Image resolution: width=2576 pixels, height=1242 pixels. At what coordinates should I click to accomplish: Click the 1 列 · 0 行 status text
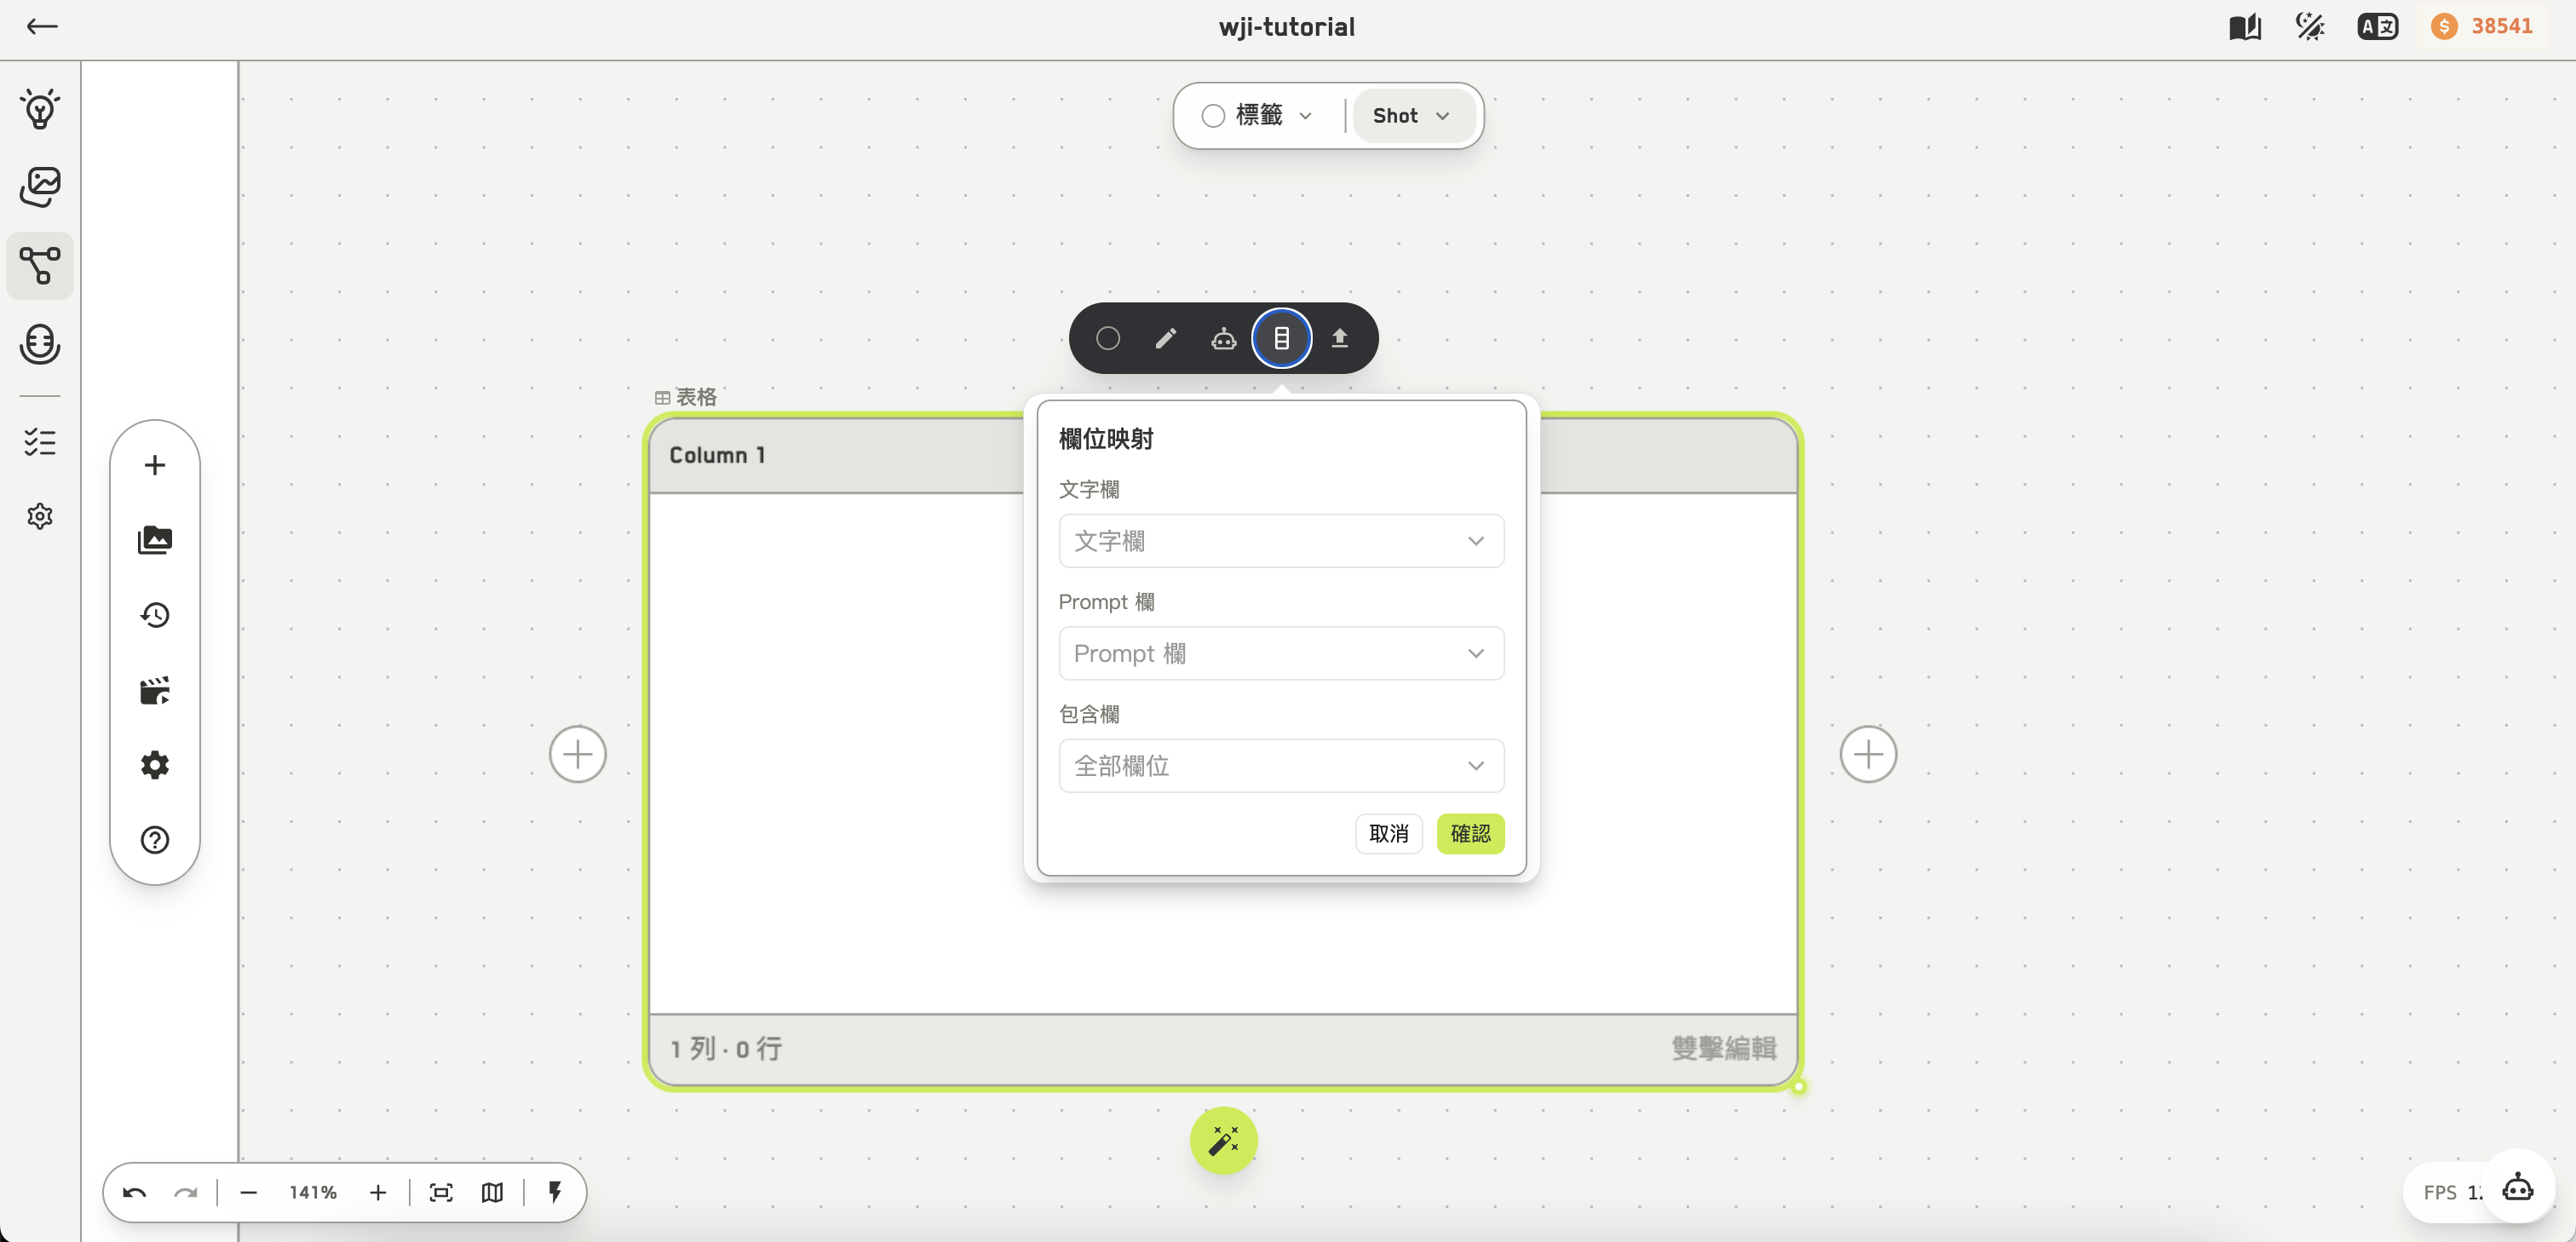tap(726, 1048)
